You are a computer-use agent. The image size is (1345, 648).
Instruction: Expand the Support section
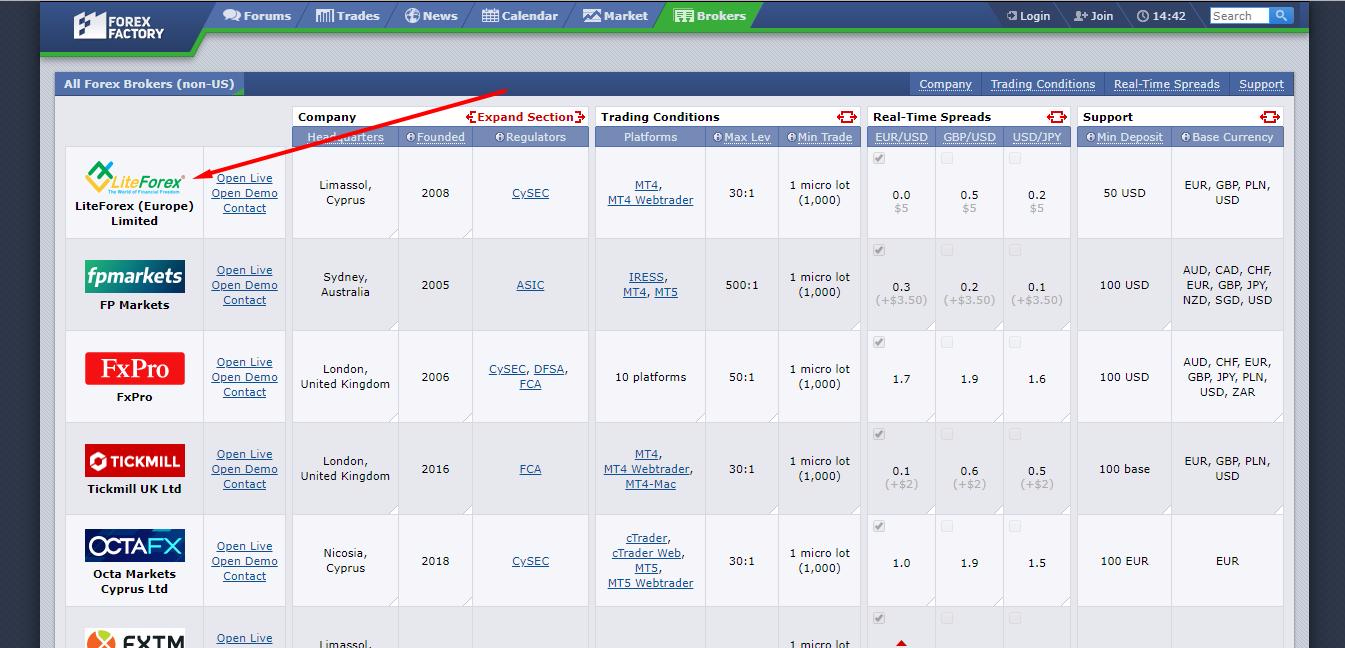(x=1270, y=117)
